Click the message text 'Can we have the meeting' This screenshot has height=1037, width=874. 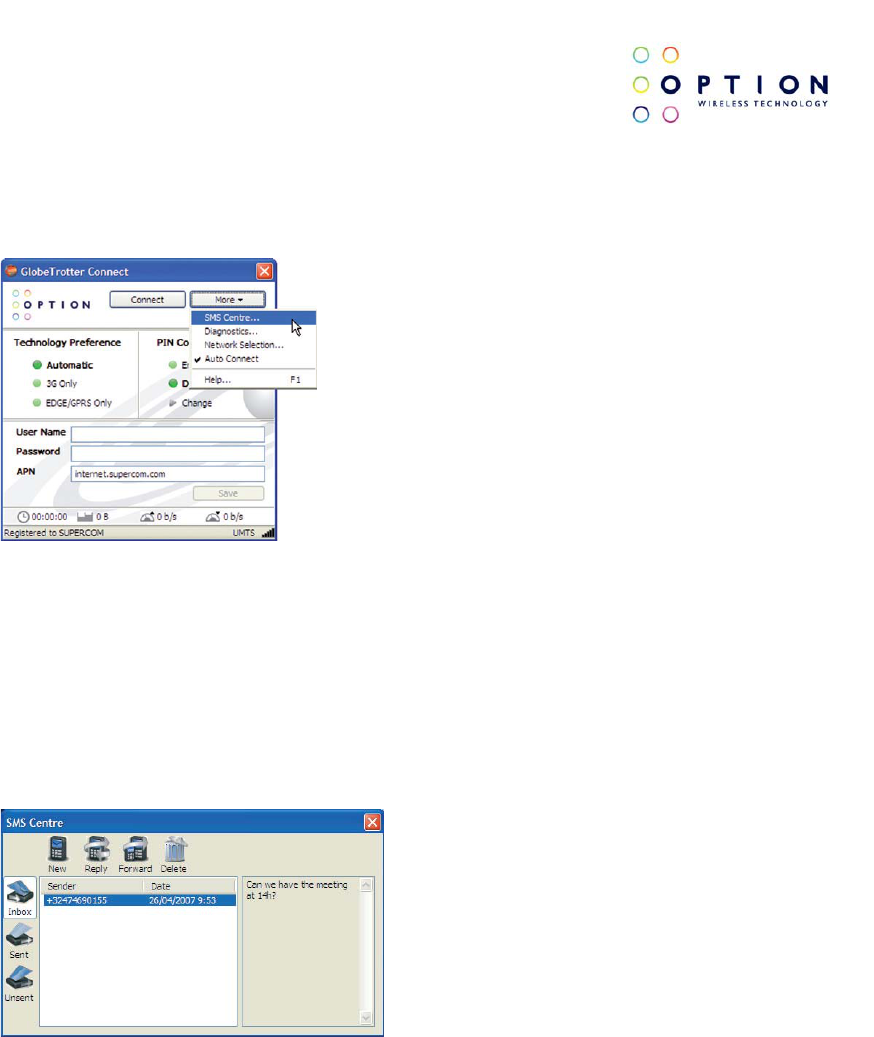[297, 885]
